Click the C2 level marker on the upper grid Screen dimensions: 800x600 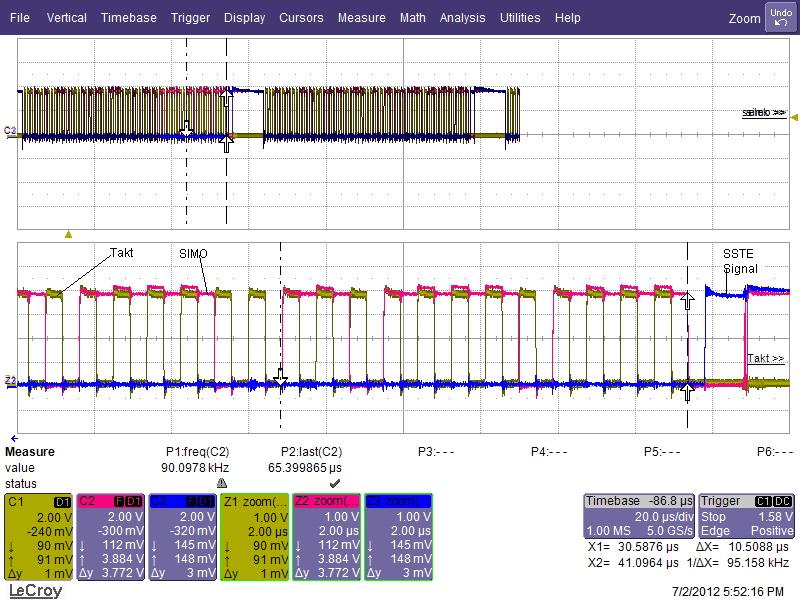(x=10, y=131)
